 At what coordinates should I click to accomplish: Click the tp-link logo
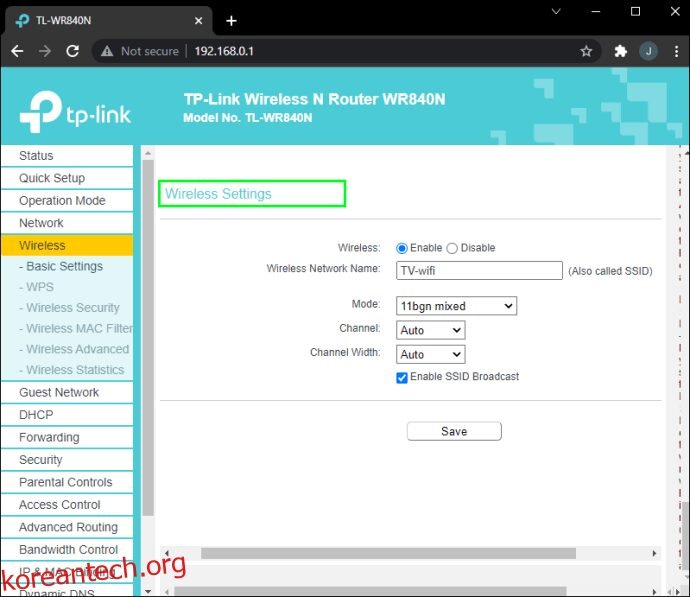(75, 112)
